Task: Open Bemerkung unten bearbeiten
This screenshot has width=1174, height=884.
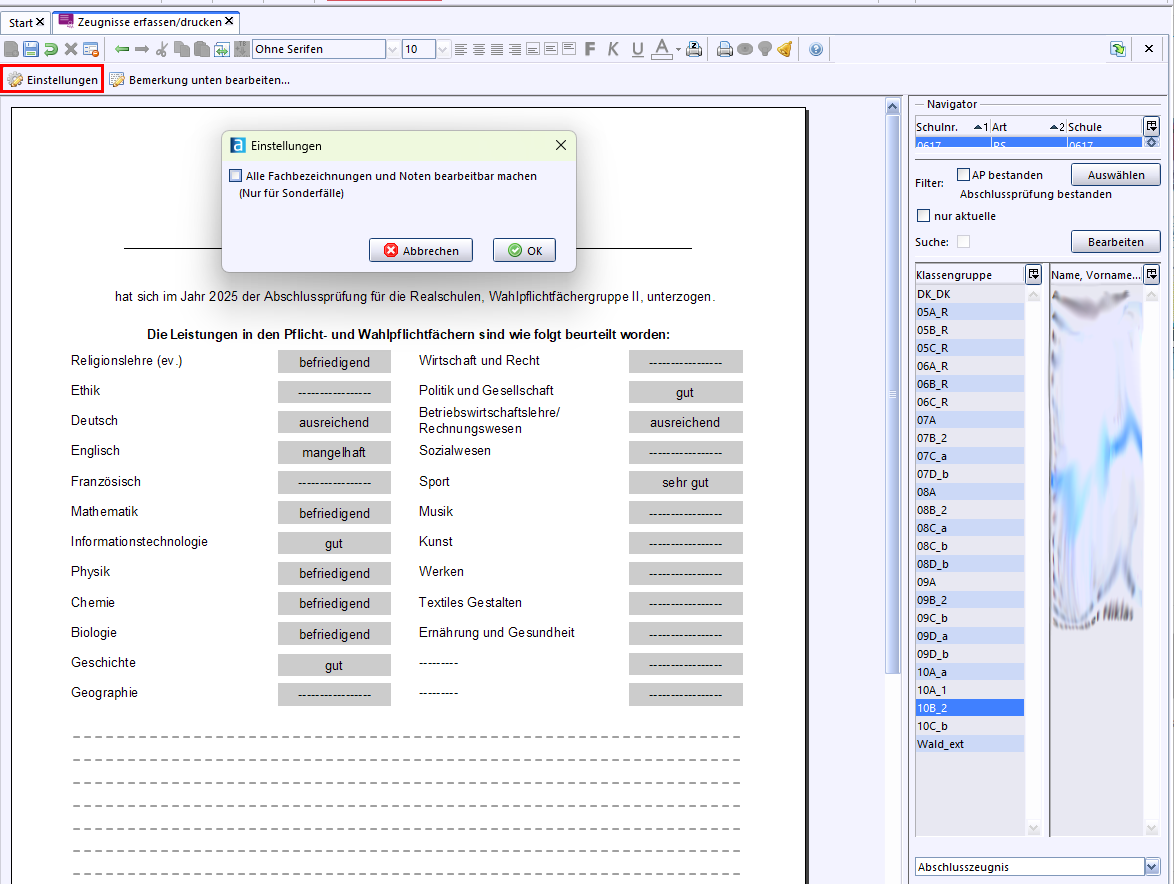Action: point(199,80)
